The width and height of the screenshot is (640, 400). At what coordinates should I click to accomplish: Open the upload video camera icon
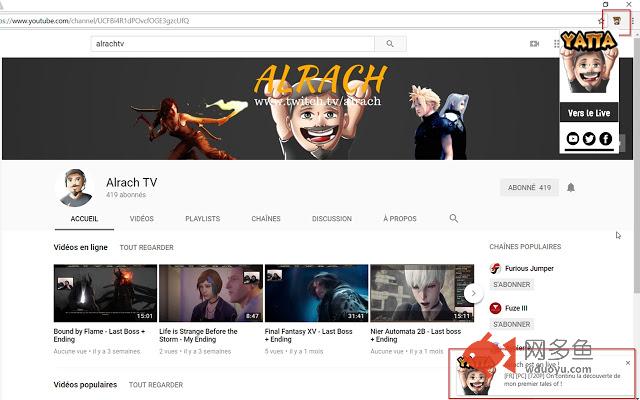click(534, 44)
